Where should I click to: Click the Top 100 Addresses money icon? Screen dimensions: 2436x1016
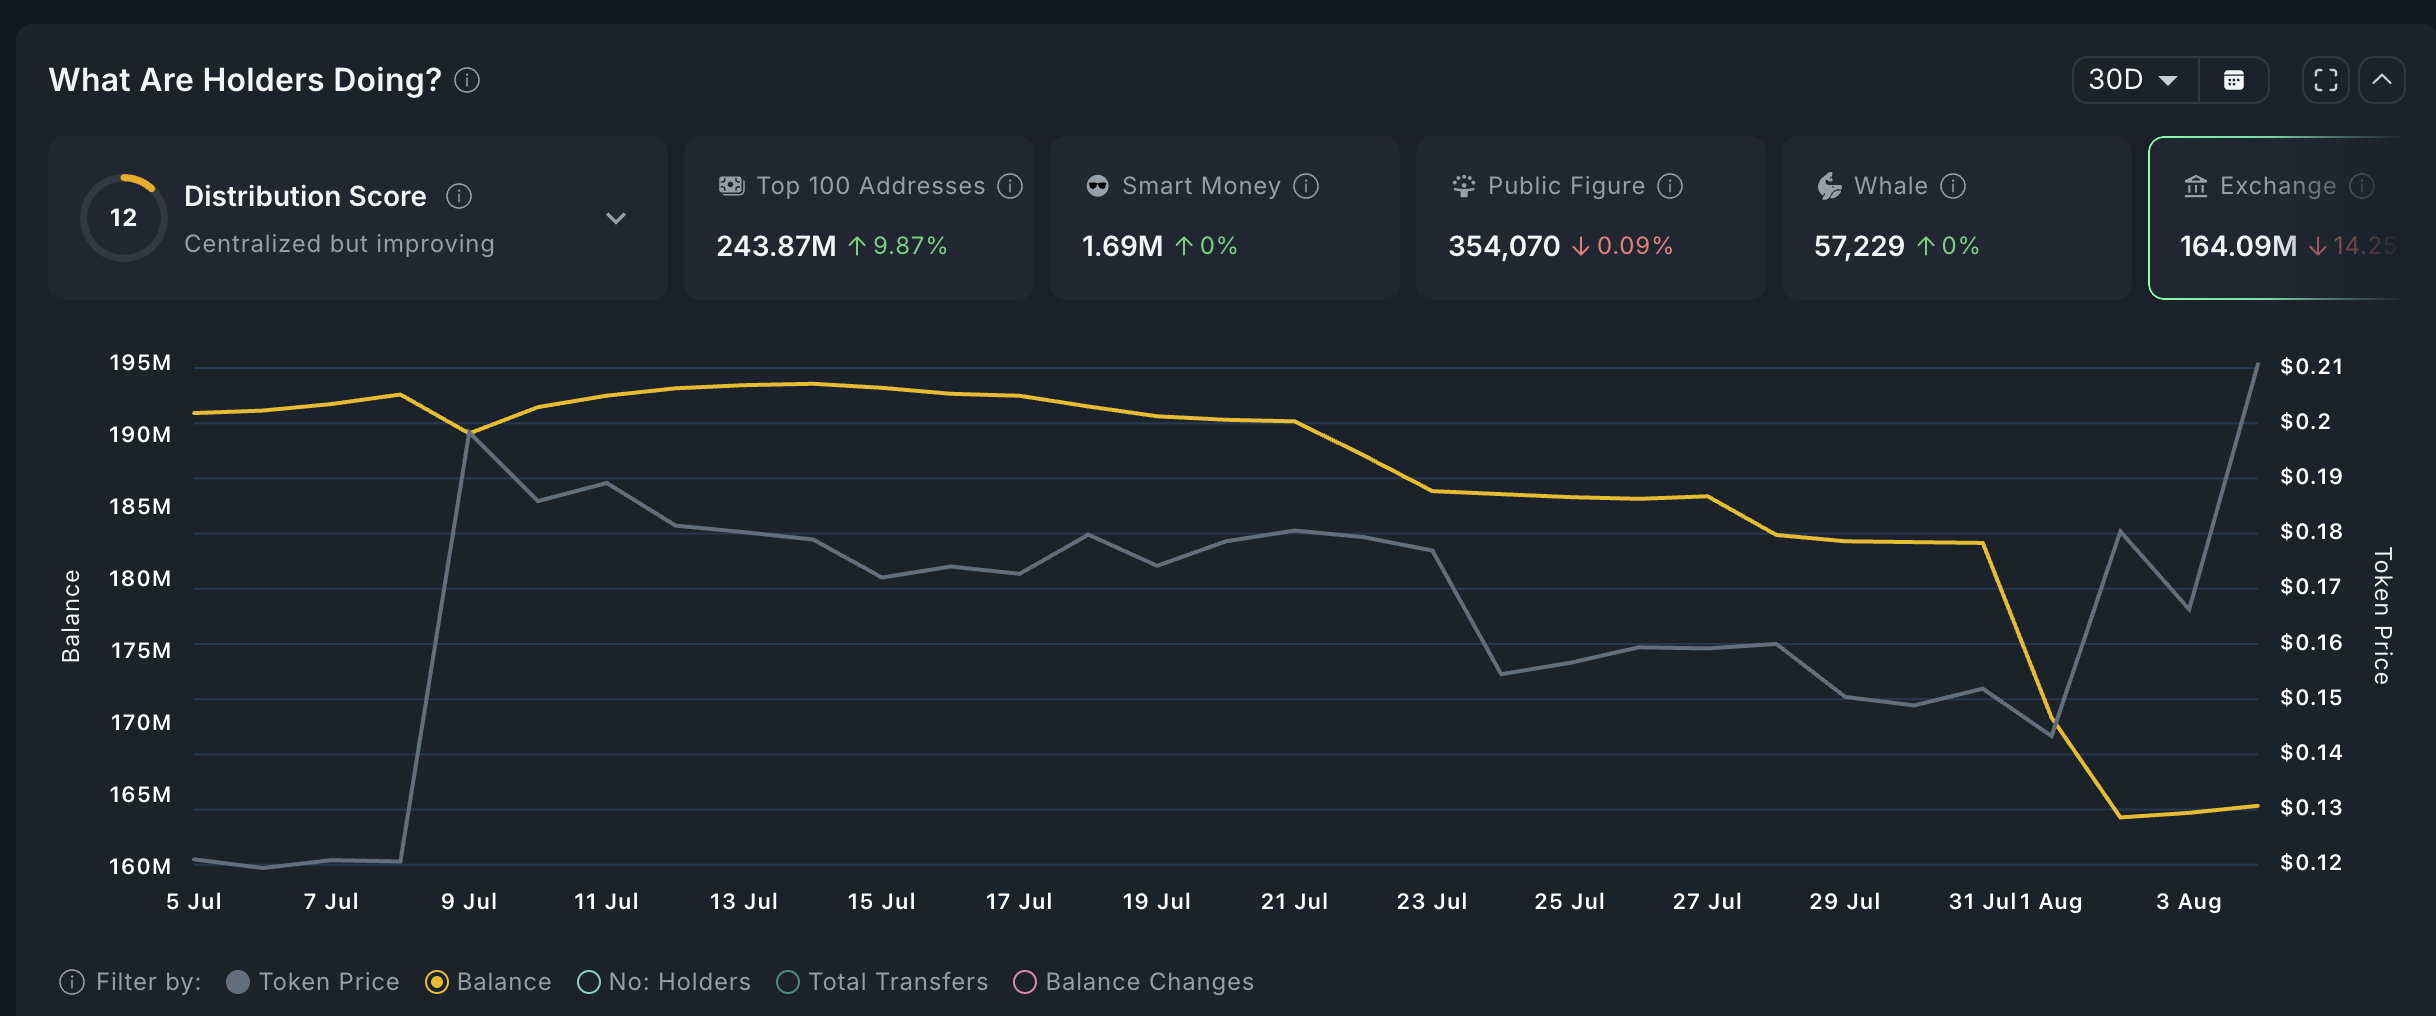729,185
